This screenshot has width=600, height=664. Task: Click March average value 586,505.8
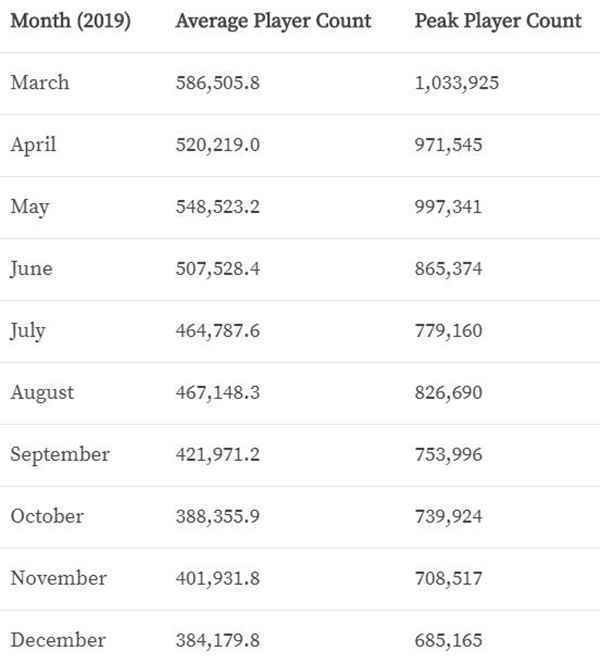(218, 83)
